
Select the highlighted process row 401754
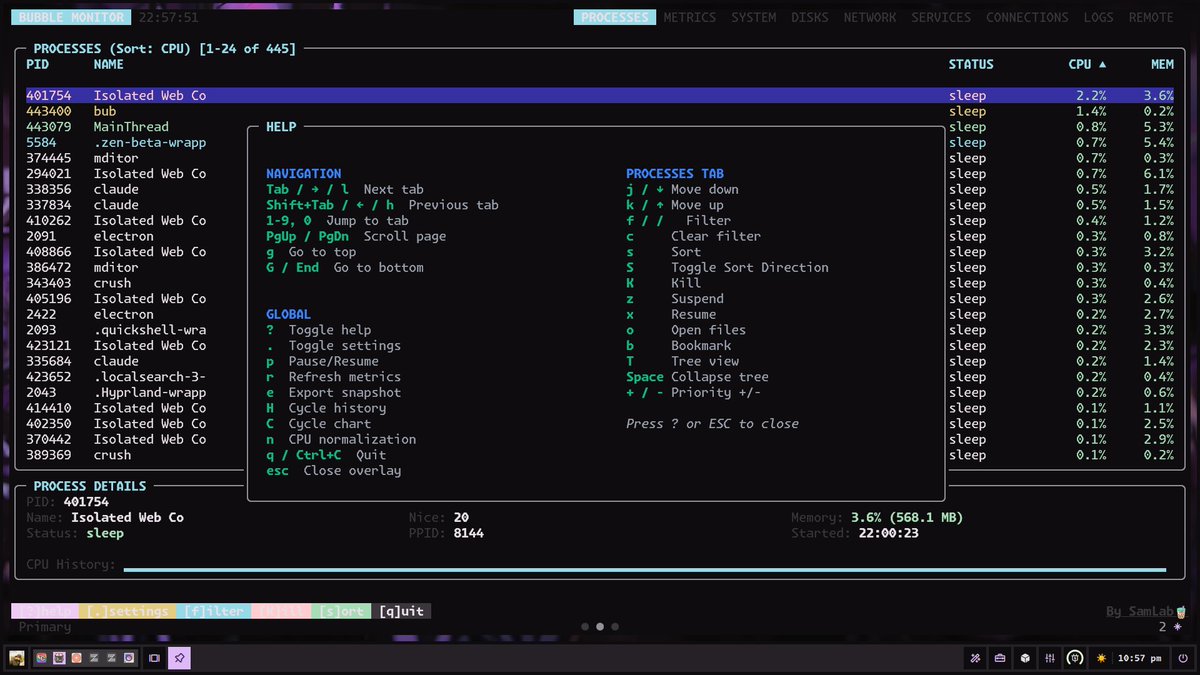[600, 96]
